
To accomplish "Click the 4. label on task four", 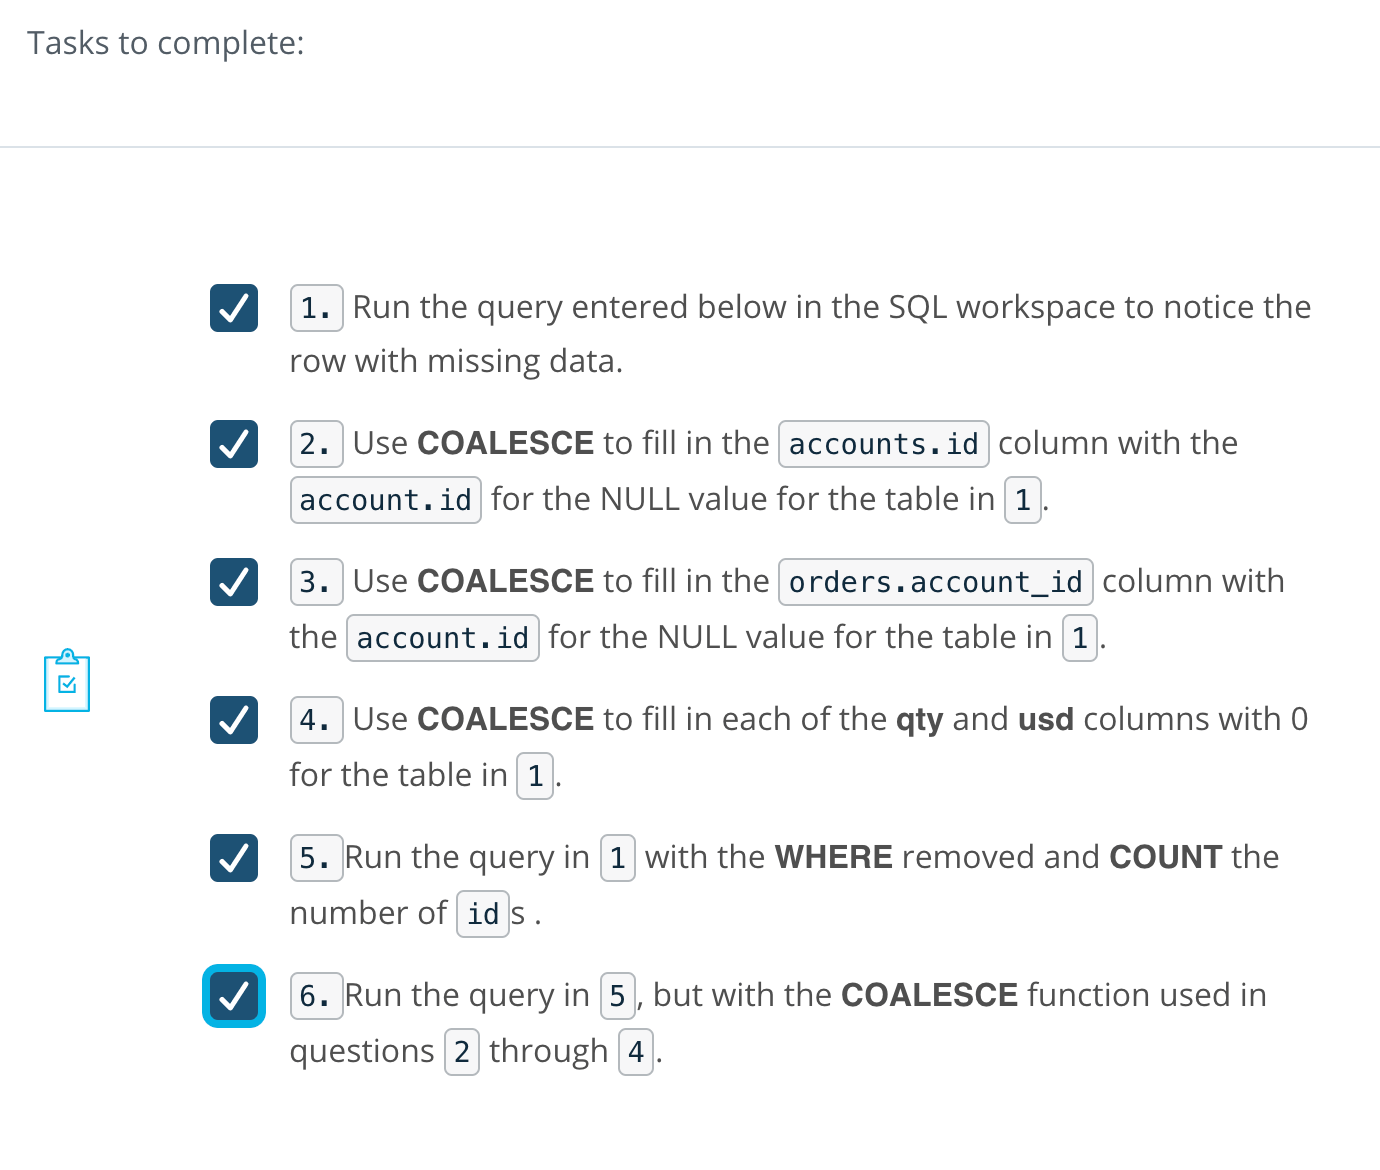I will (x=316, y=719).
